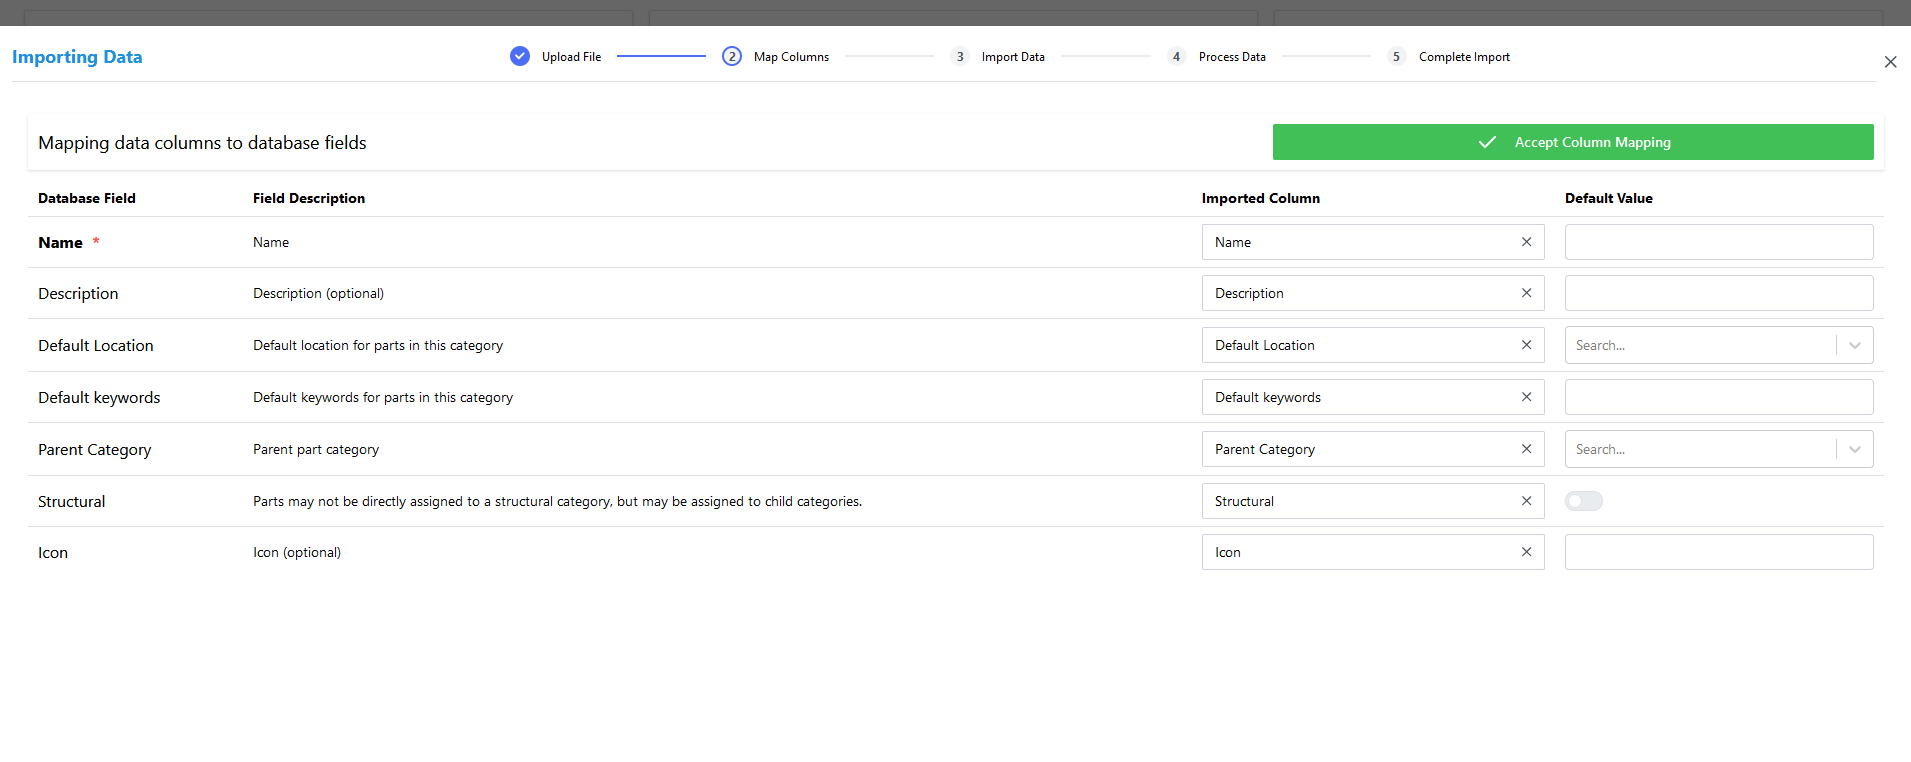Click the Complete Import step label

1463,57
